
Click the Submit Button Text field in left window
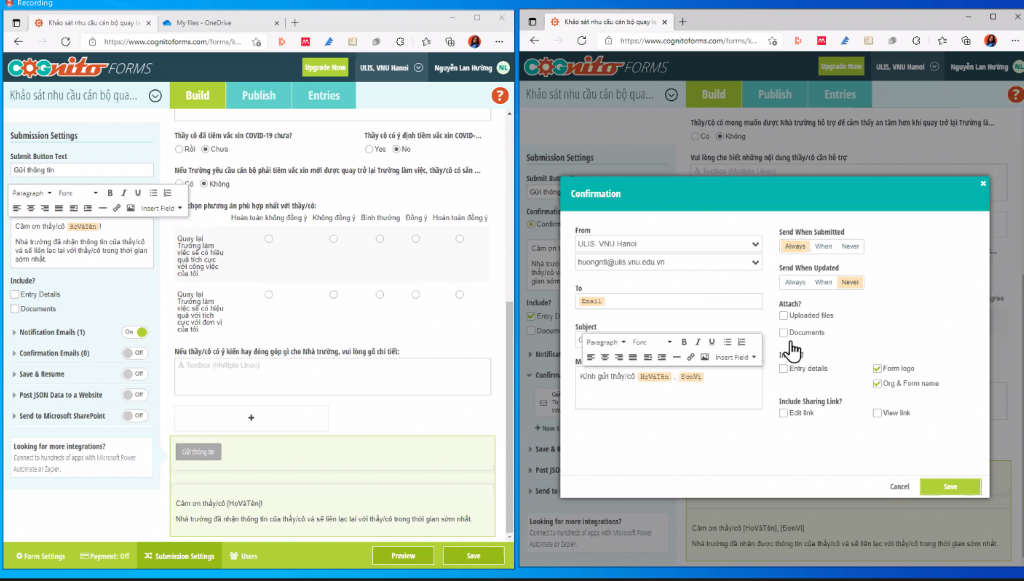tap(82, 170)
